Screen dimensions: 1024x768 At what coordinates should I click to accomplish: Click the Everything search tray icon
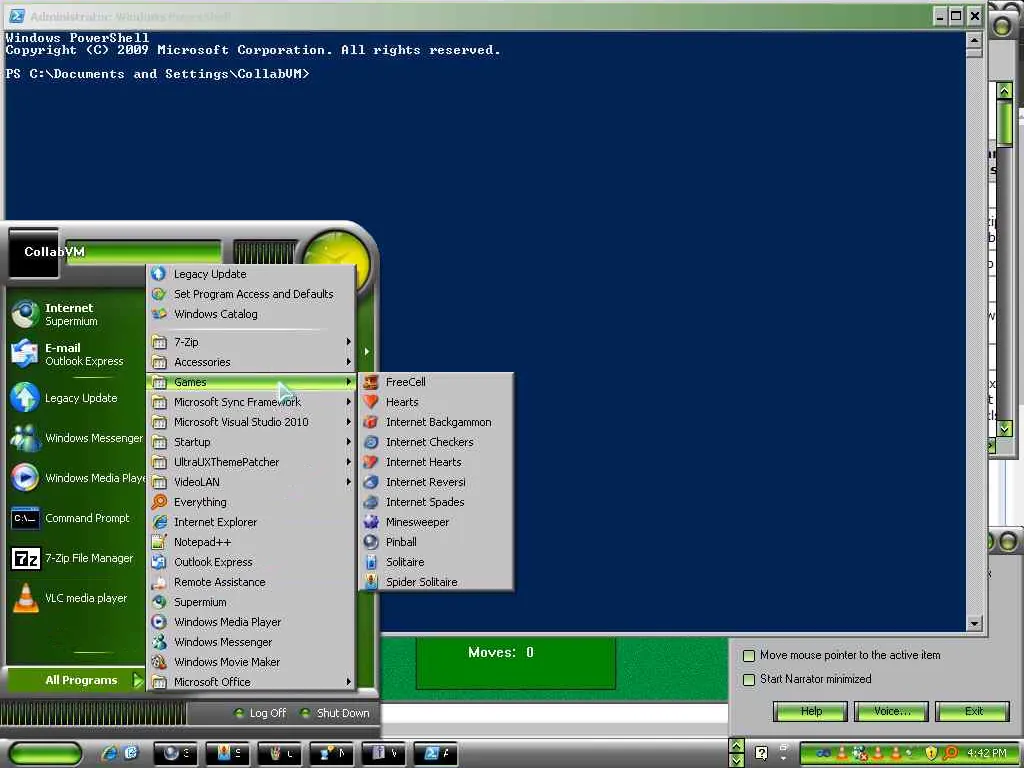(x=950, y=754)
